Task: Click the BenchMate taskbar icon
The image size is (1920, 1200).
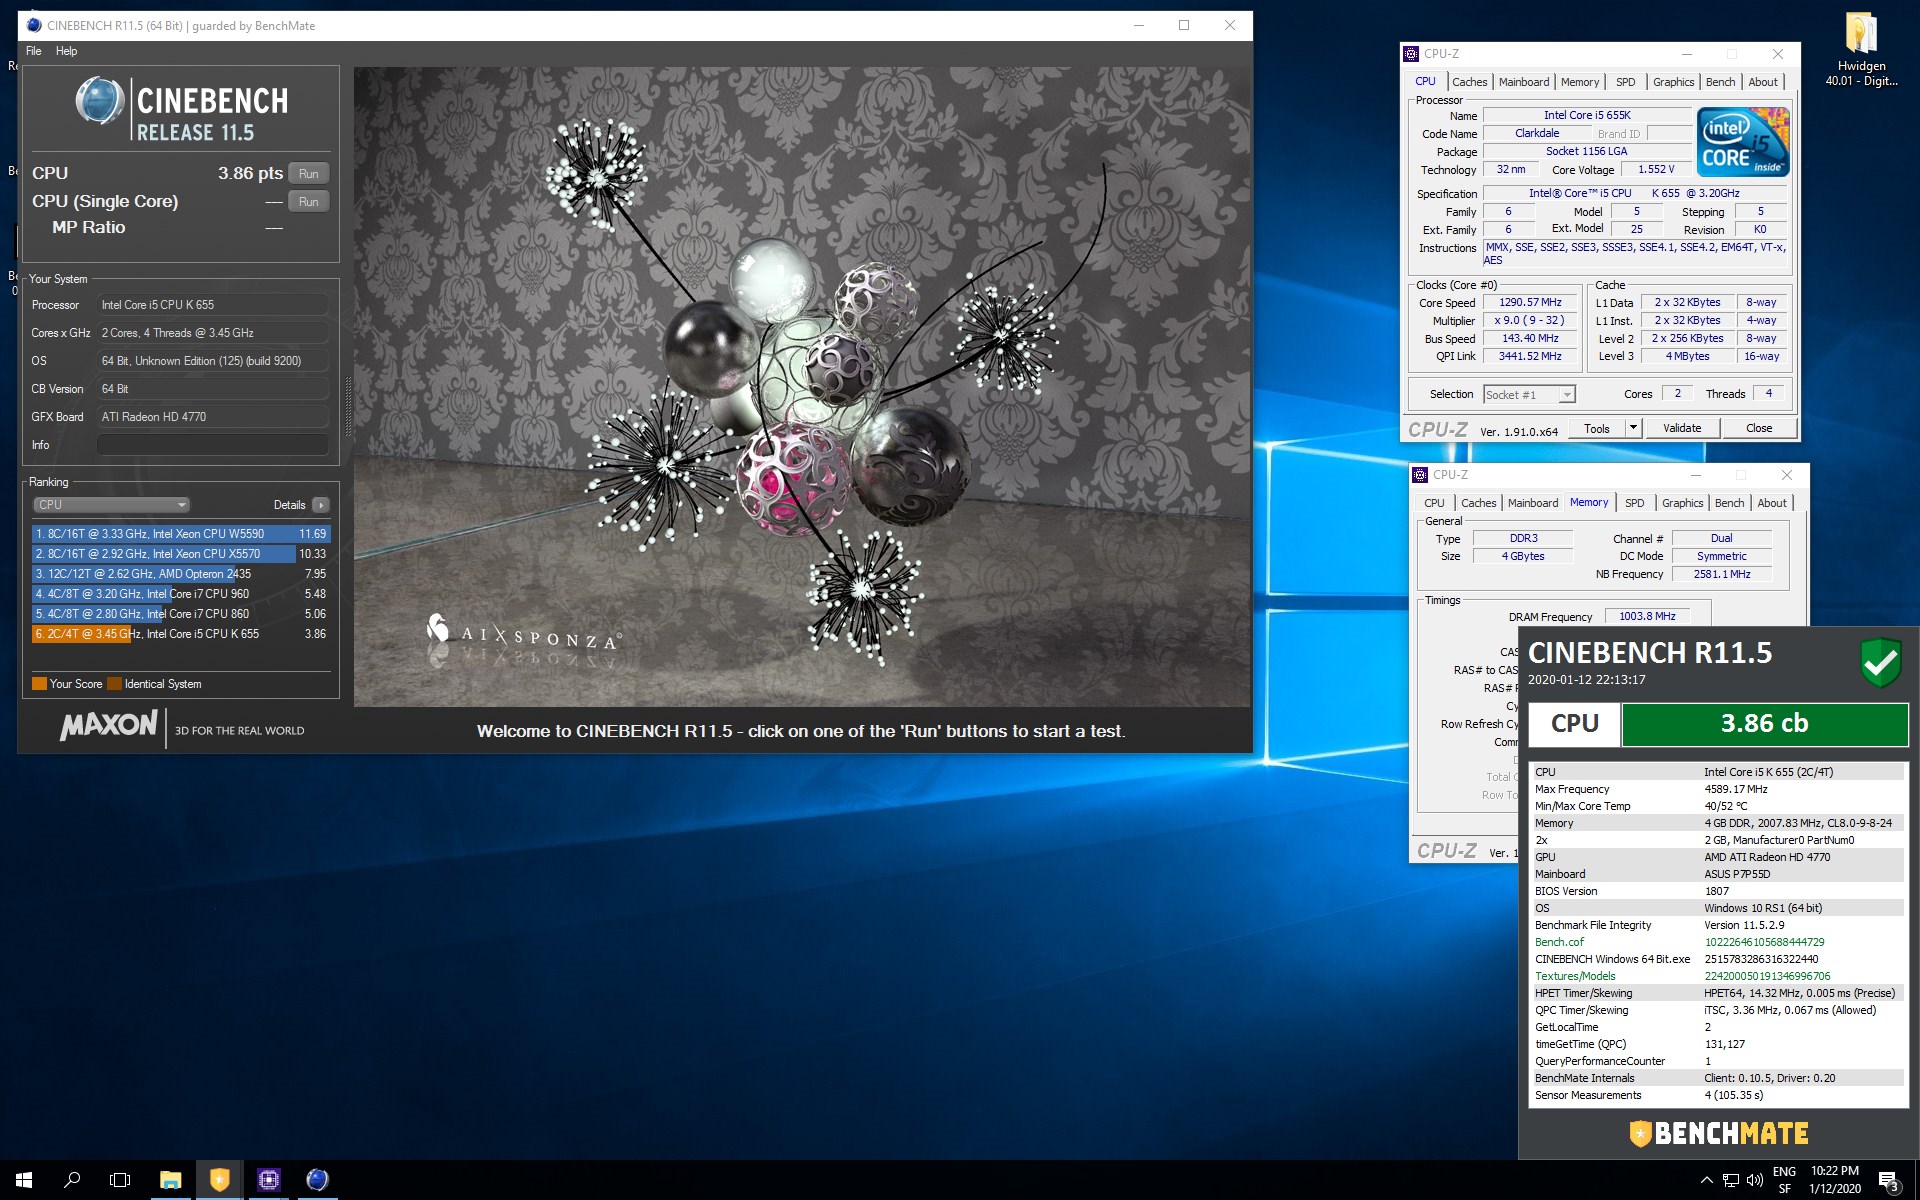Action: pos(219,1180)
